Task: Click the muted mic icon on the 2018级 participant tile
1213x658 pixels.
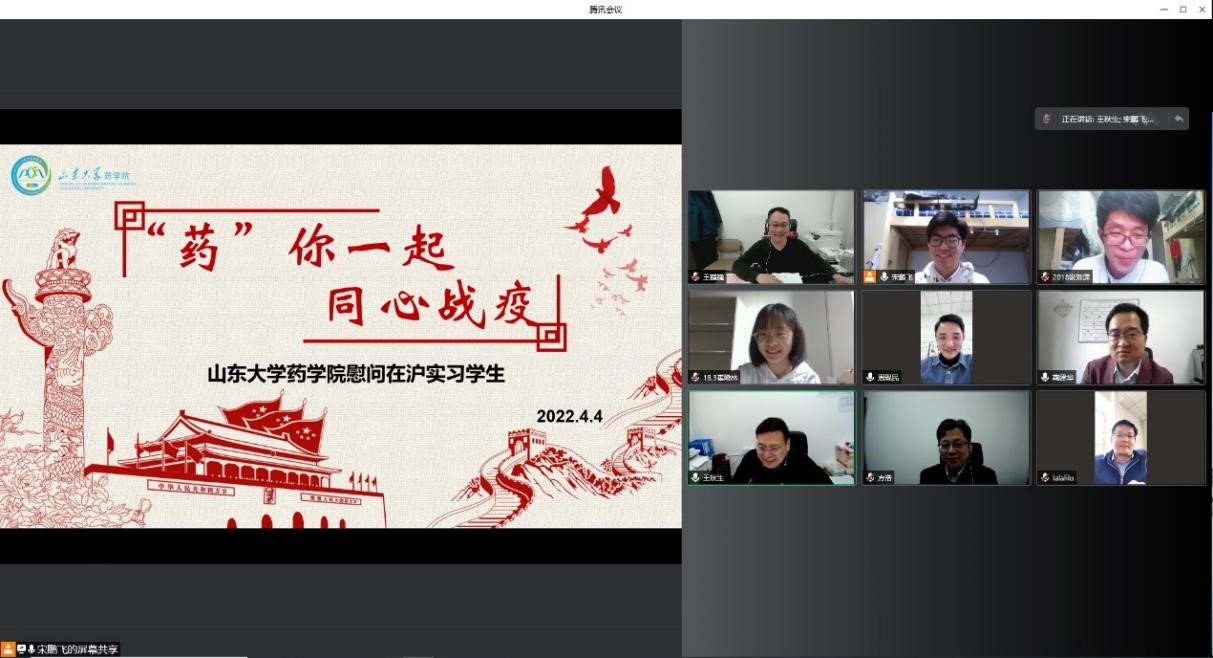Action: [x=1045, y=277]
